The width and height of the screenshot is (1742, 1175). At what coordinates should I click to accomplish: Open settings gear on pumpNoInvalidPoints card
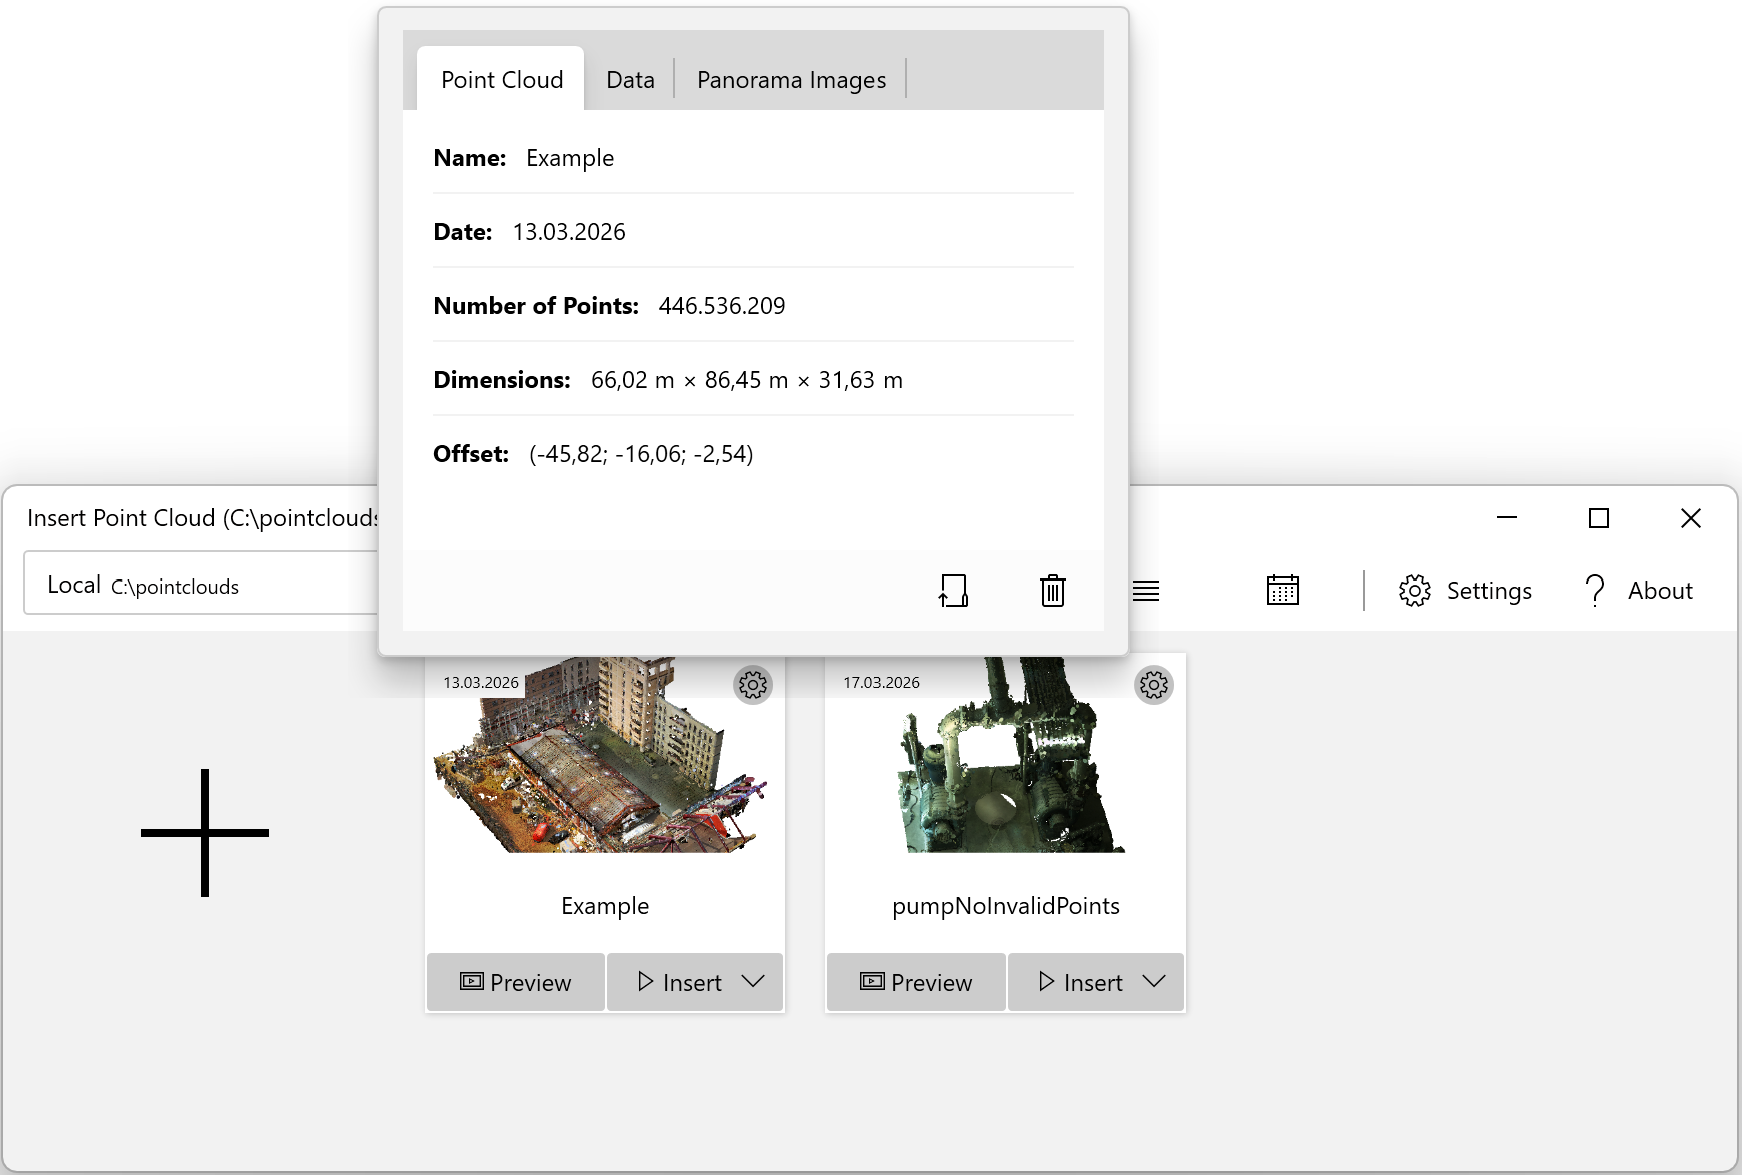click(x=1153, y=685)
